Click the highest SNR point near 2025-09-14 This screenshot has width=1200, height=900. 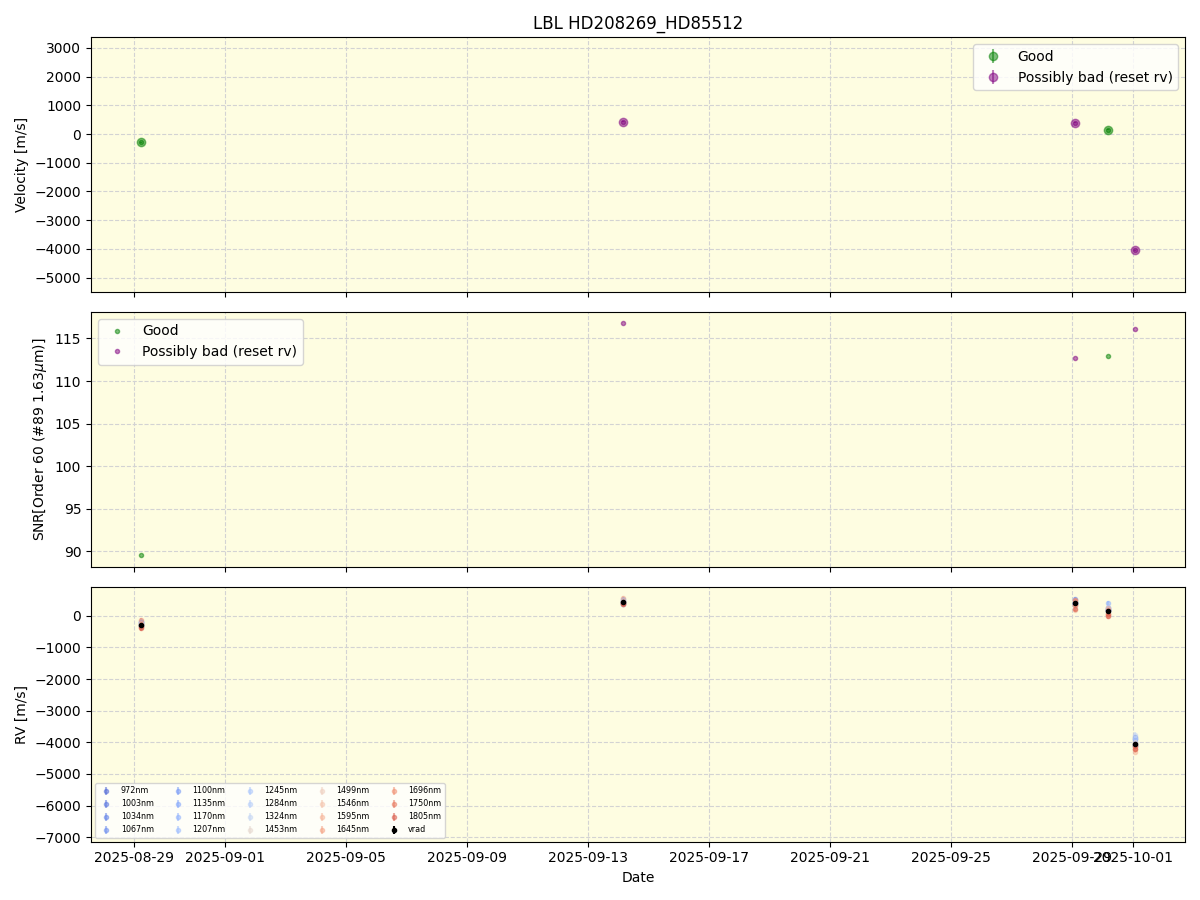pyautogui.click(x=623, y=323)
